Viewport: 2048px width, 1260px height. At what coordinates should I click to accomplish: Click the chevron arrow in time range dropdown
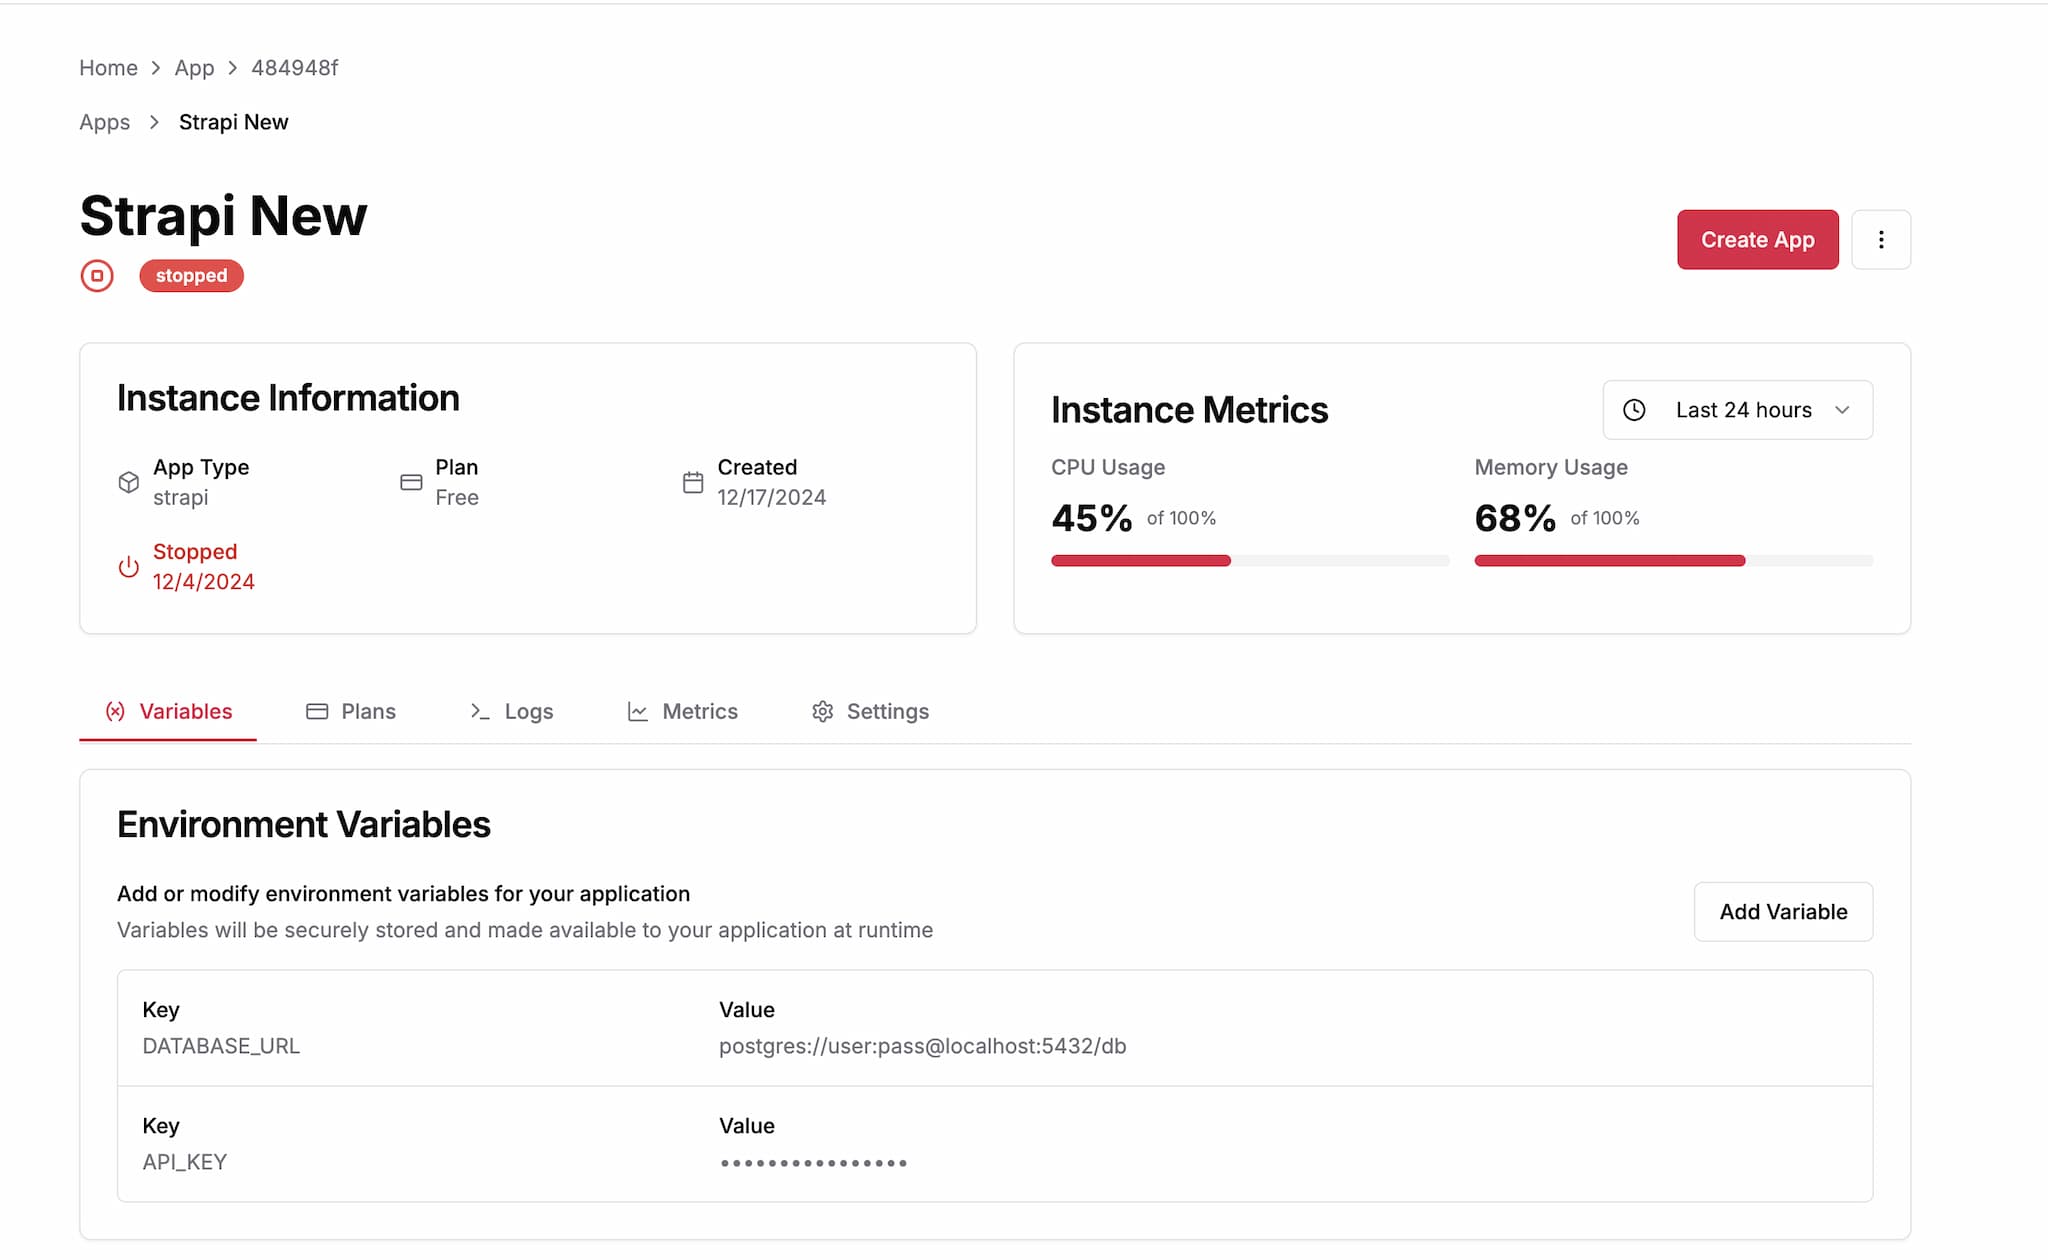tap(1842, 410)
